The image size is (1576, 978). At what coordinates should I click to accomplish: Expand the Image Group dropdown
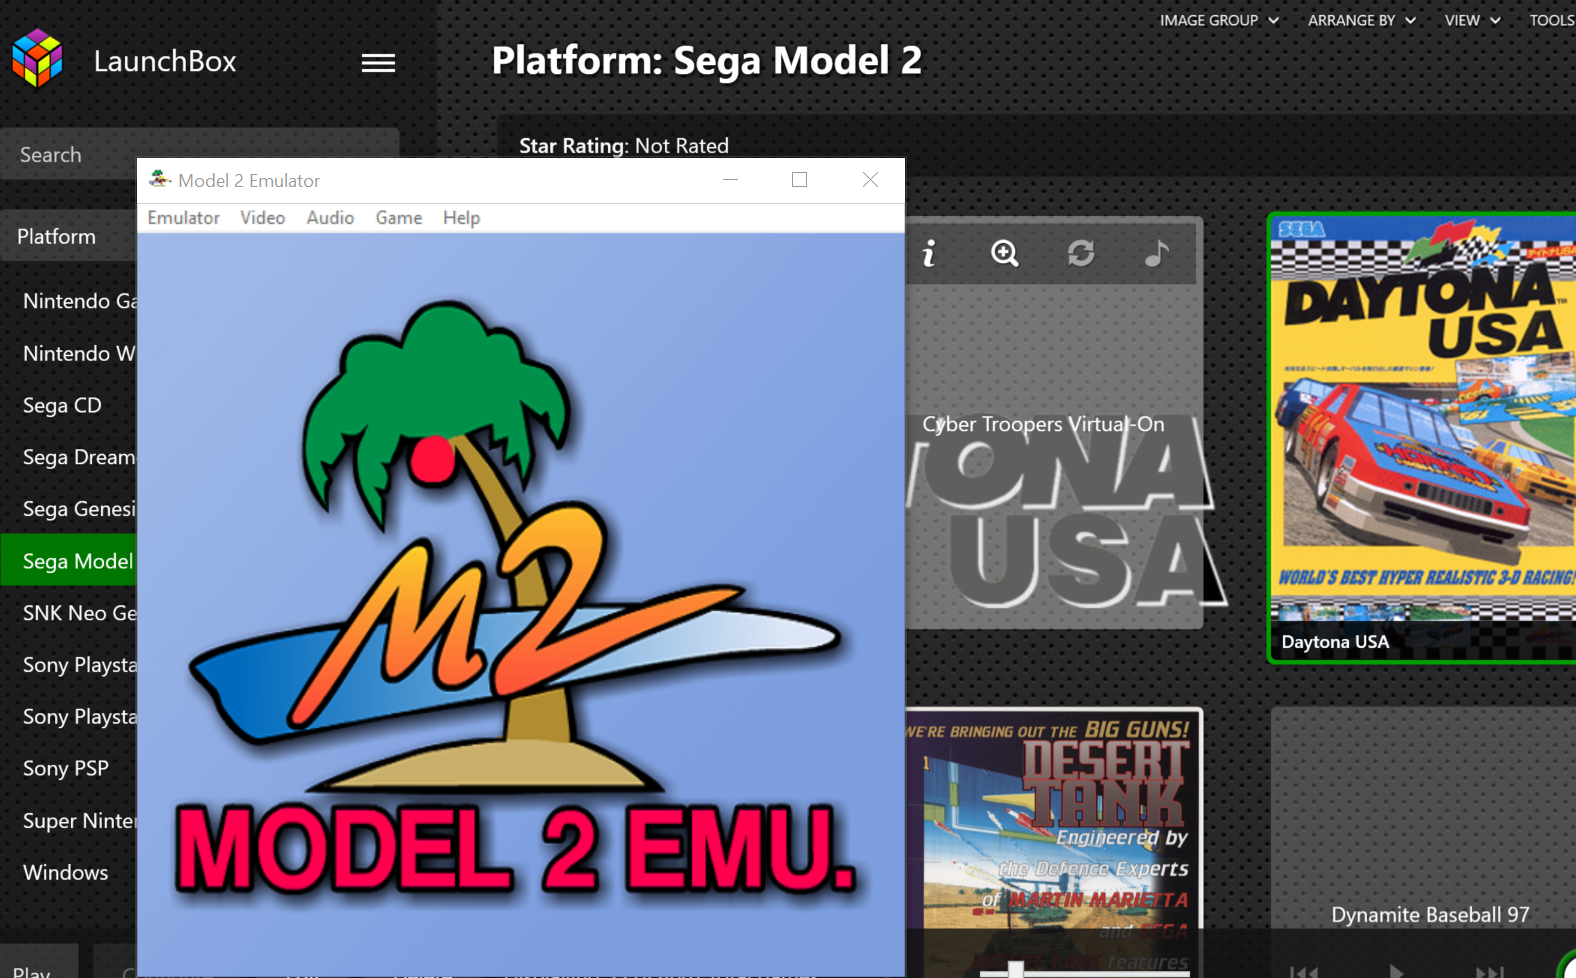tap(1219, 20)
